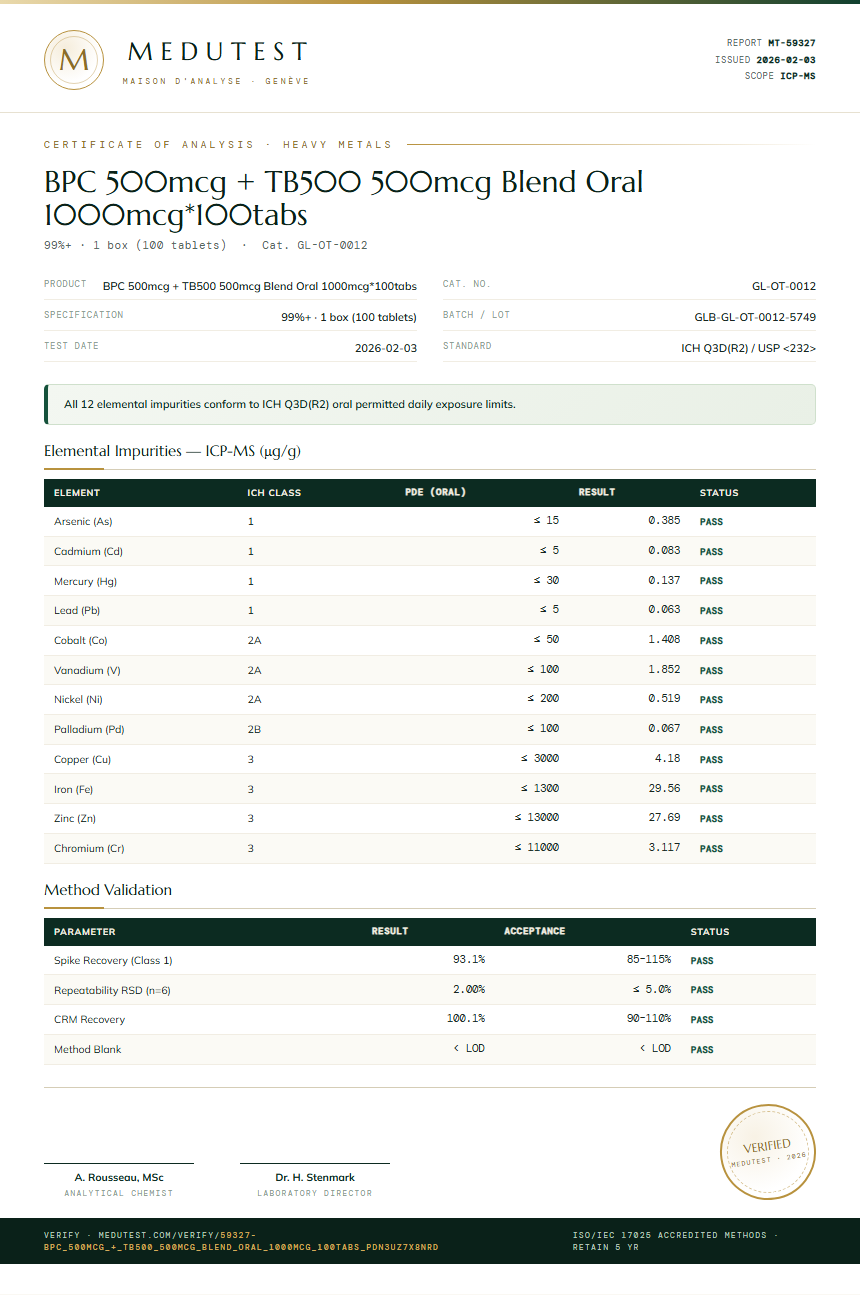This screenshot has height=1295, width=860.
Task: Click the Chromium (Cr) row label
Action: (x=89, y=848)
